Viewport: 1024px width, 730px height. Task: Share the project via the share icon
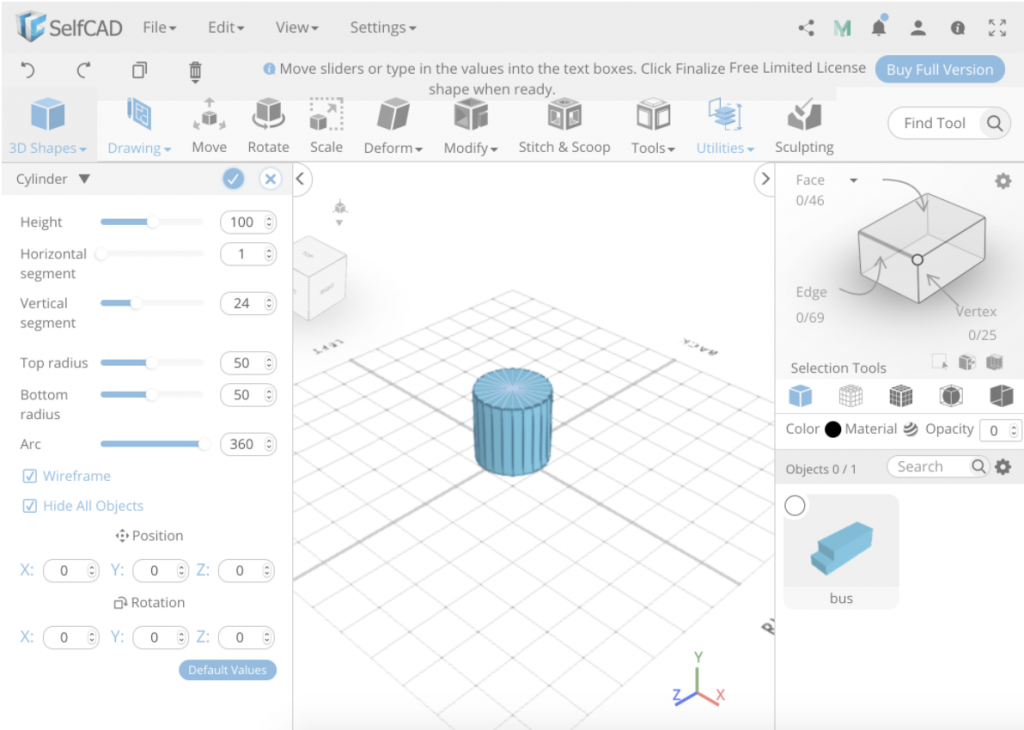(806, 27)
